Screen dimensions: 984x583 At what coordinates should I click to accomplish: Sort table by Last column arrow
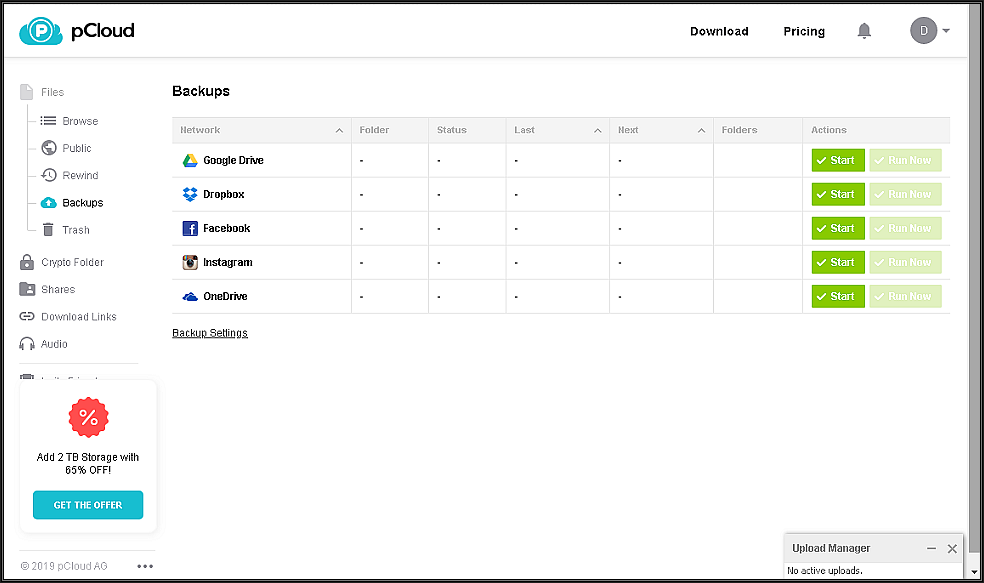coord(597,131)
